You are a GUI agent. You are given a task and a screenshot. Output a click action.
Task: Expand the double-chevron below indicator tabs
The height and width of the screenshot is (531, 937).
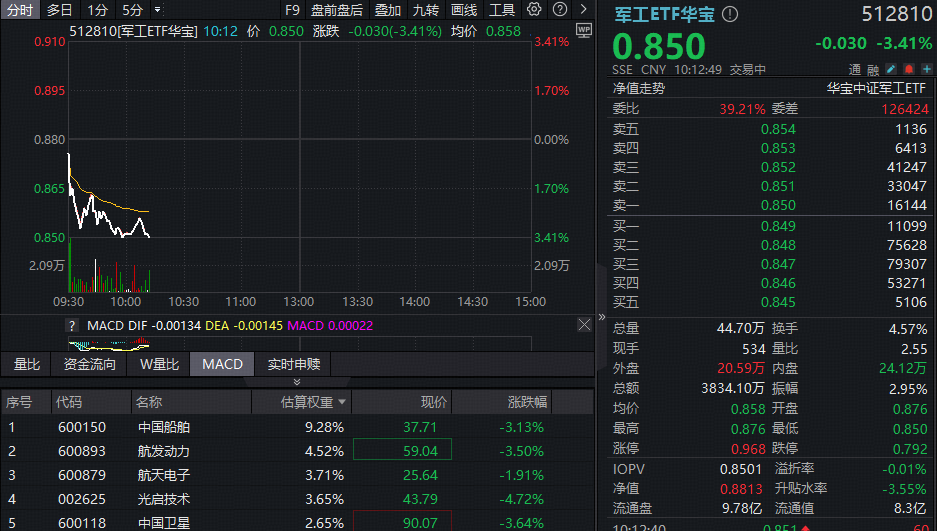(296, 382)
